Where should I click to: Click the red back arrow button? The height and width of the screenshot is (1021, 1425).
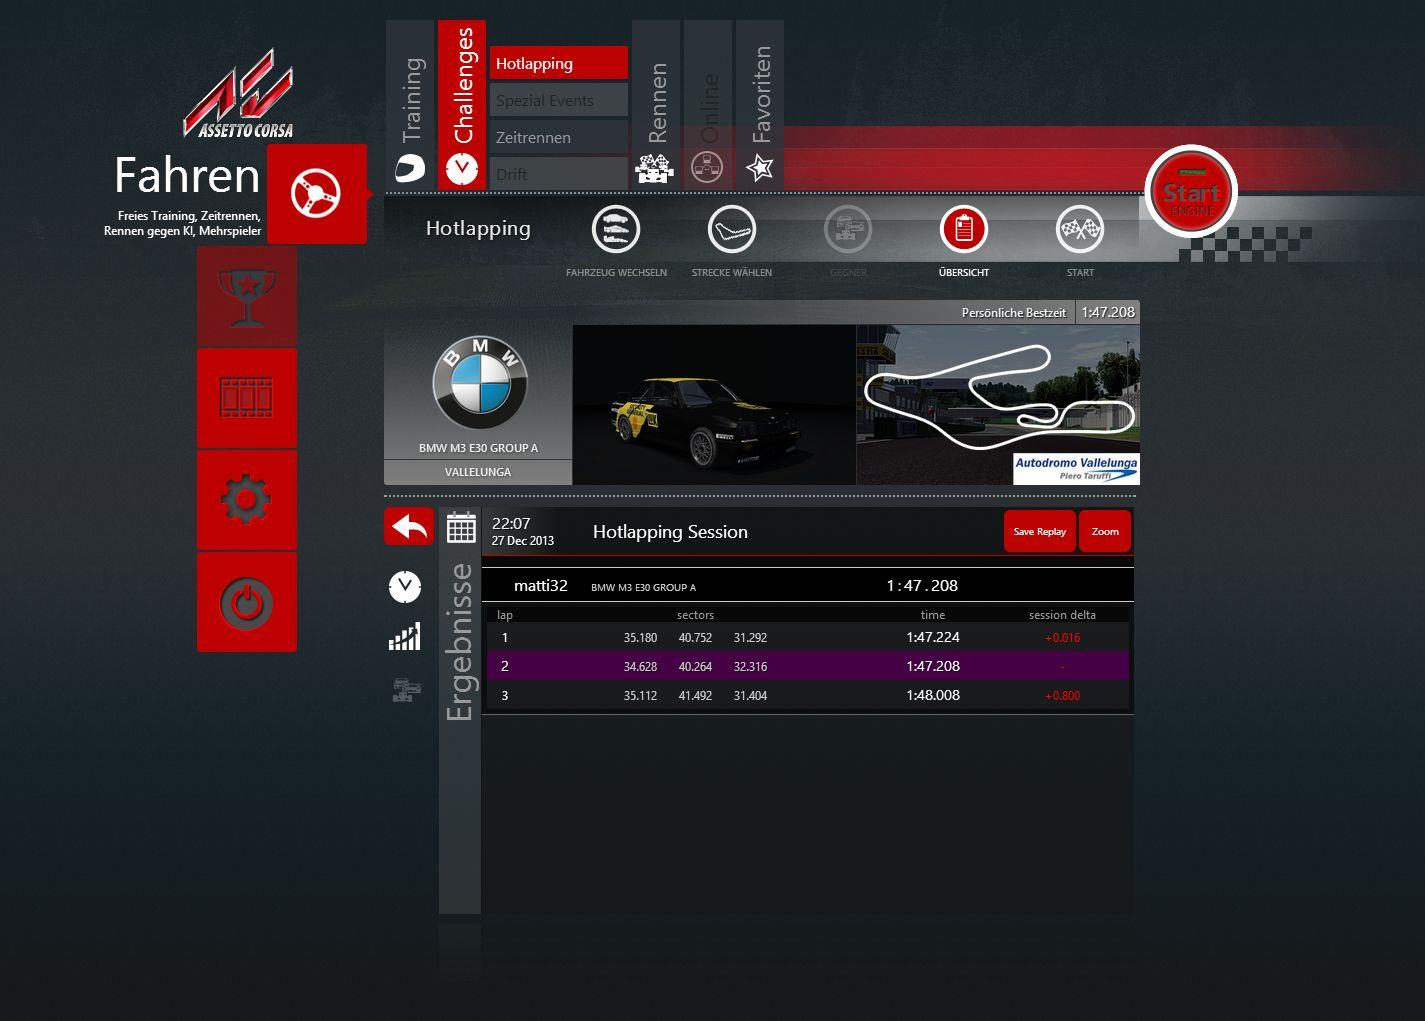(409, 526)
